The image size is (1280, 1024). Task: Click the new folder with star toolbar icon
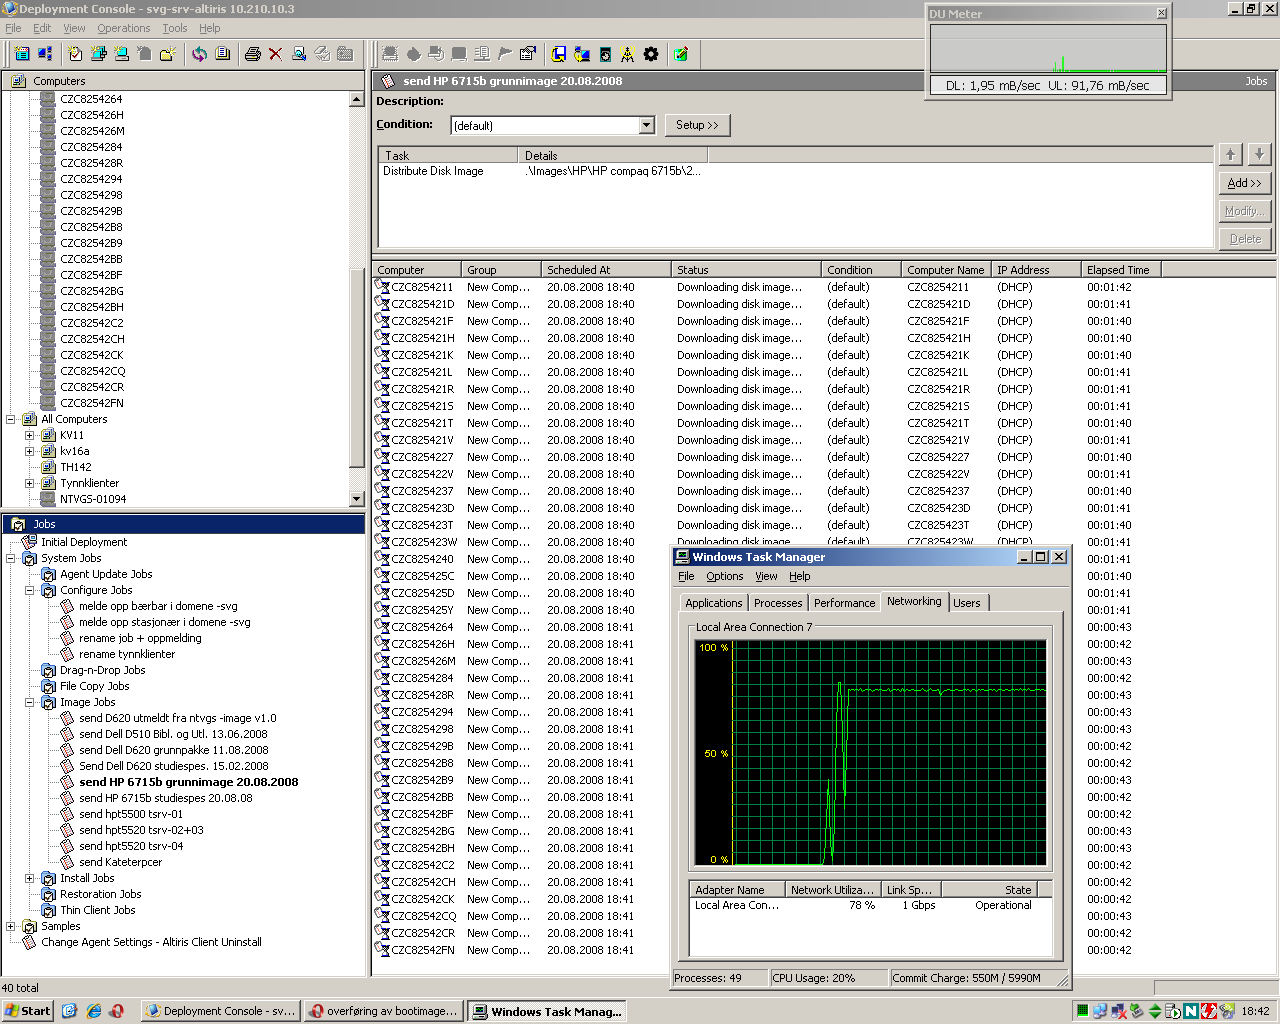click(x=168, y=54)
